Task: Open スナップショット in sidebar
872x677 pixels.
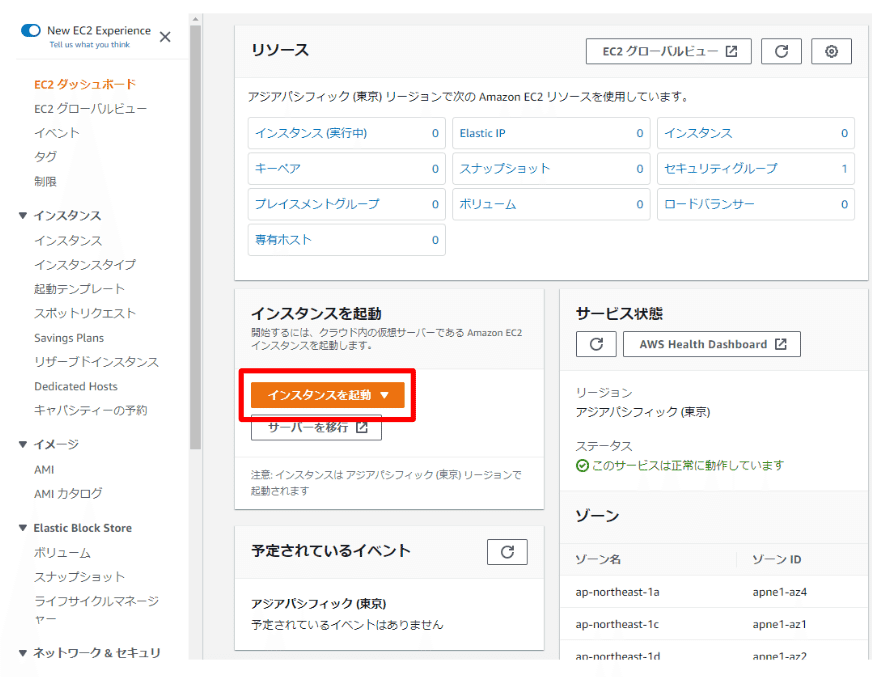Action: [79, 577]
